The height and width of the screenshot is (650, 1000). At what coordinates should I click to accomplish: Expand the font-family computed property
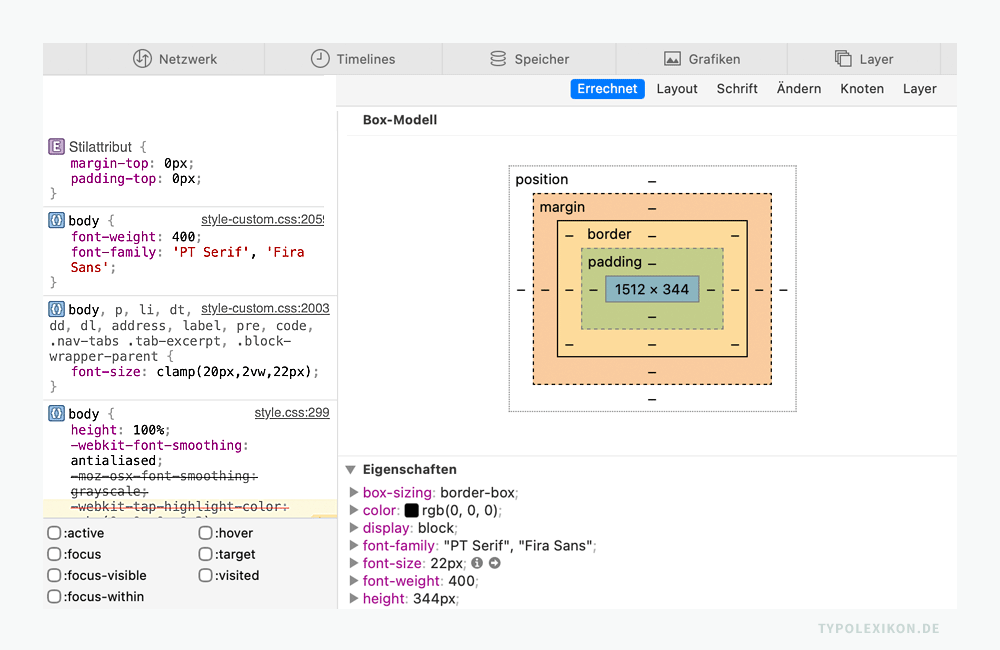click(354, 546)
